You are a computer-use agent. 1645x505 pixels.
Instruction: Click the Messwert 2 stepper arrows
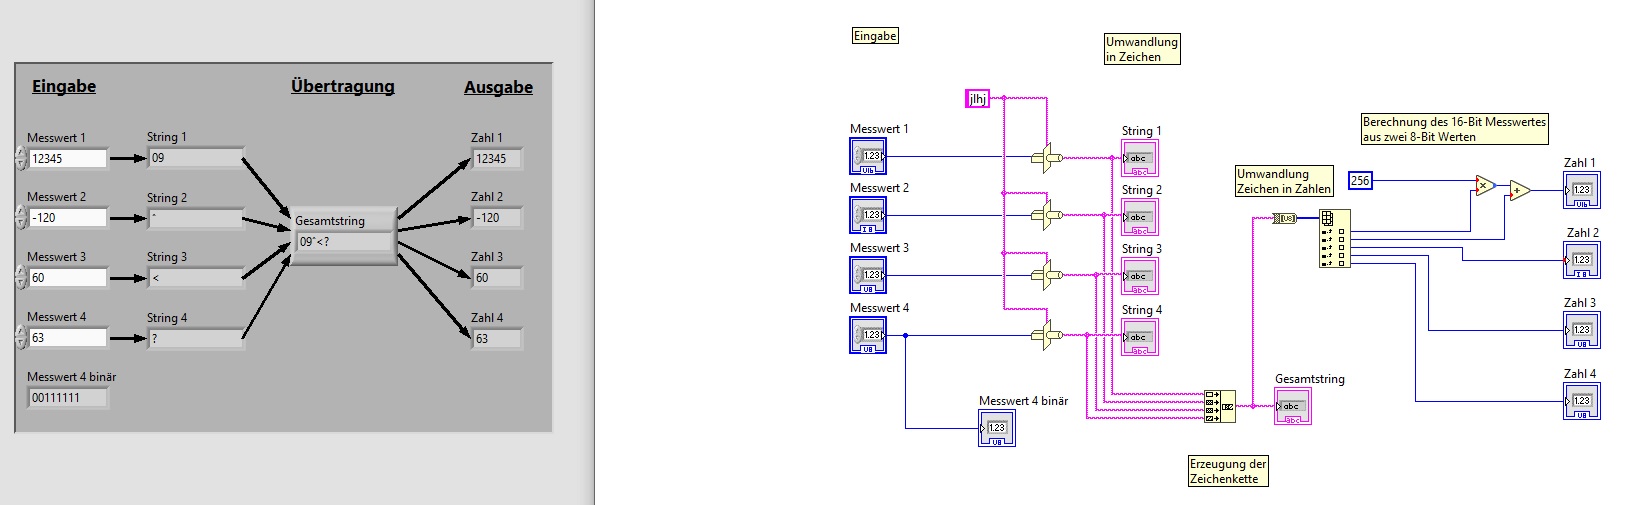(x=20, y=217)
